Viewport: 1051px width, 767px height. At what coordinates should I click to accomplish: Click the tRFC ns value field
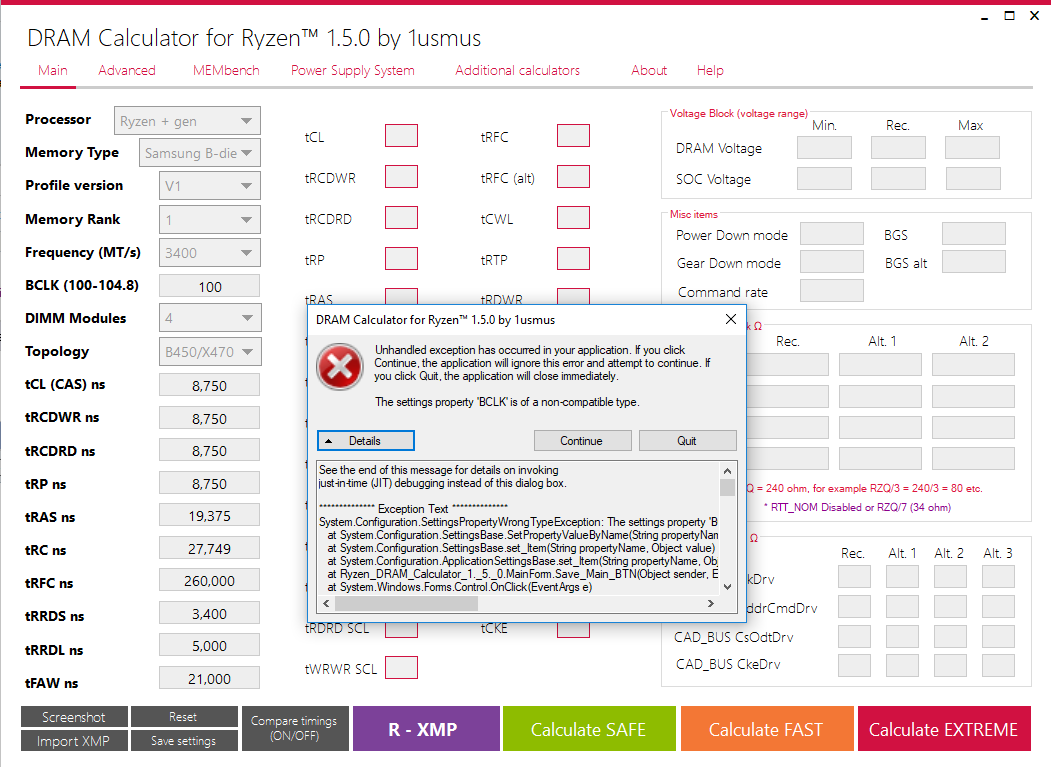[209, 580]
